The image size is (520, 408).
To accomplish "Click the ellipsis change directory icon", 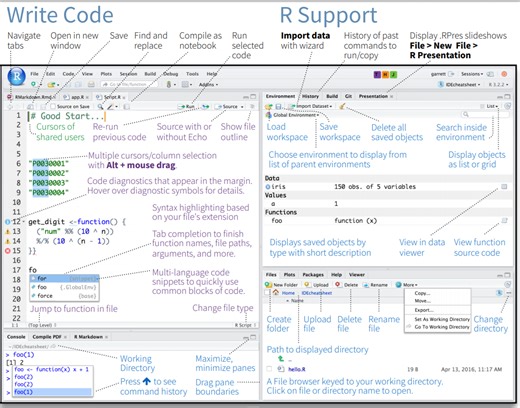I will coord(509,293).
